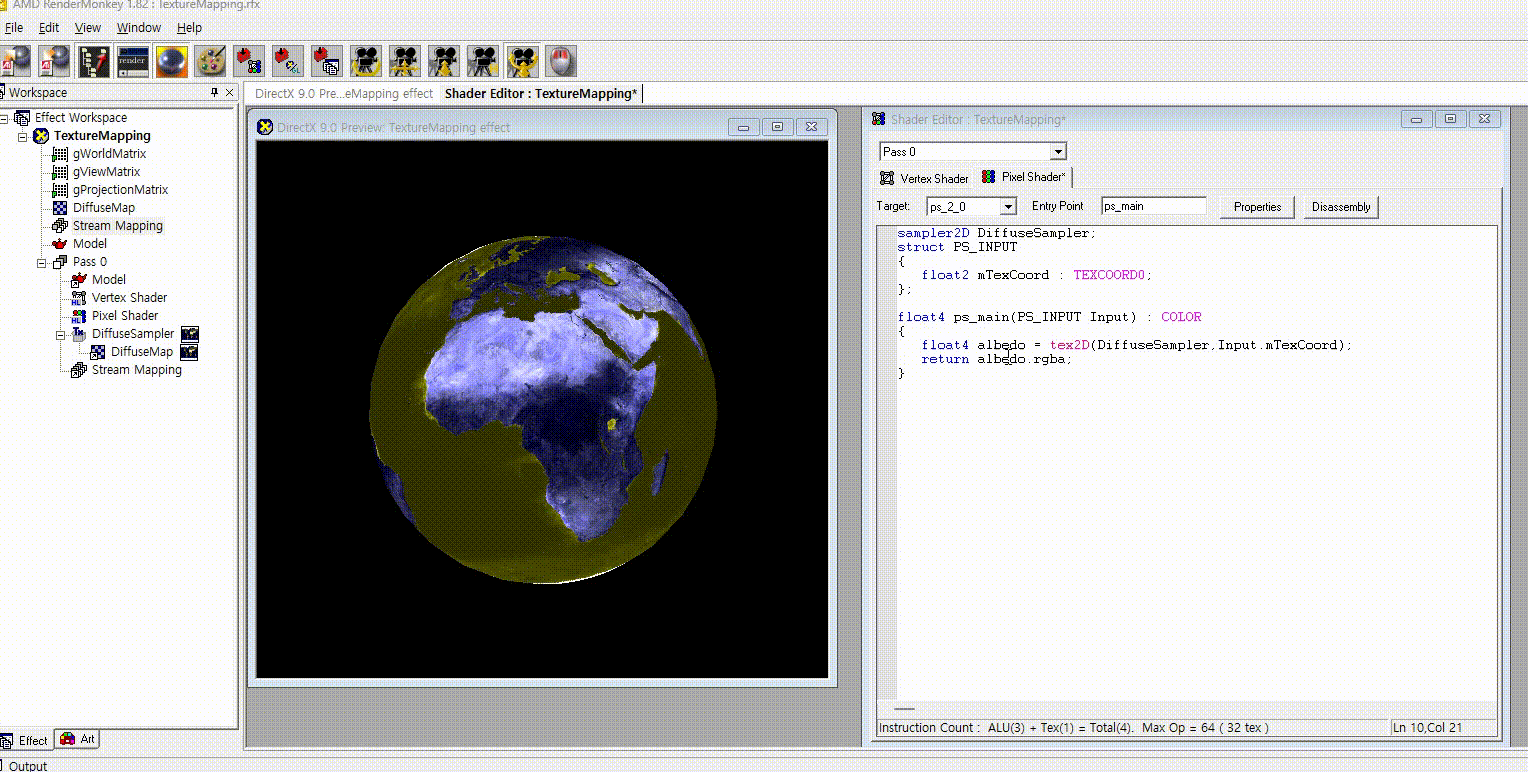Select the pan camera four-arrow icon
The width and height of the screenshot is (1528, 772).
pyautogui.click(x=405, y=61)
